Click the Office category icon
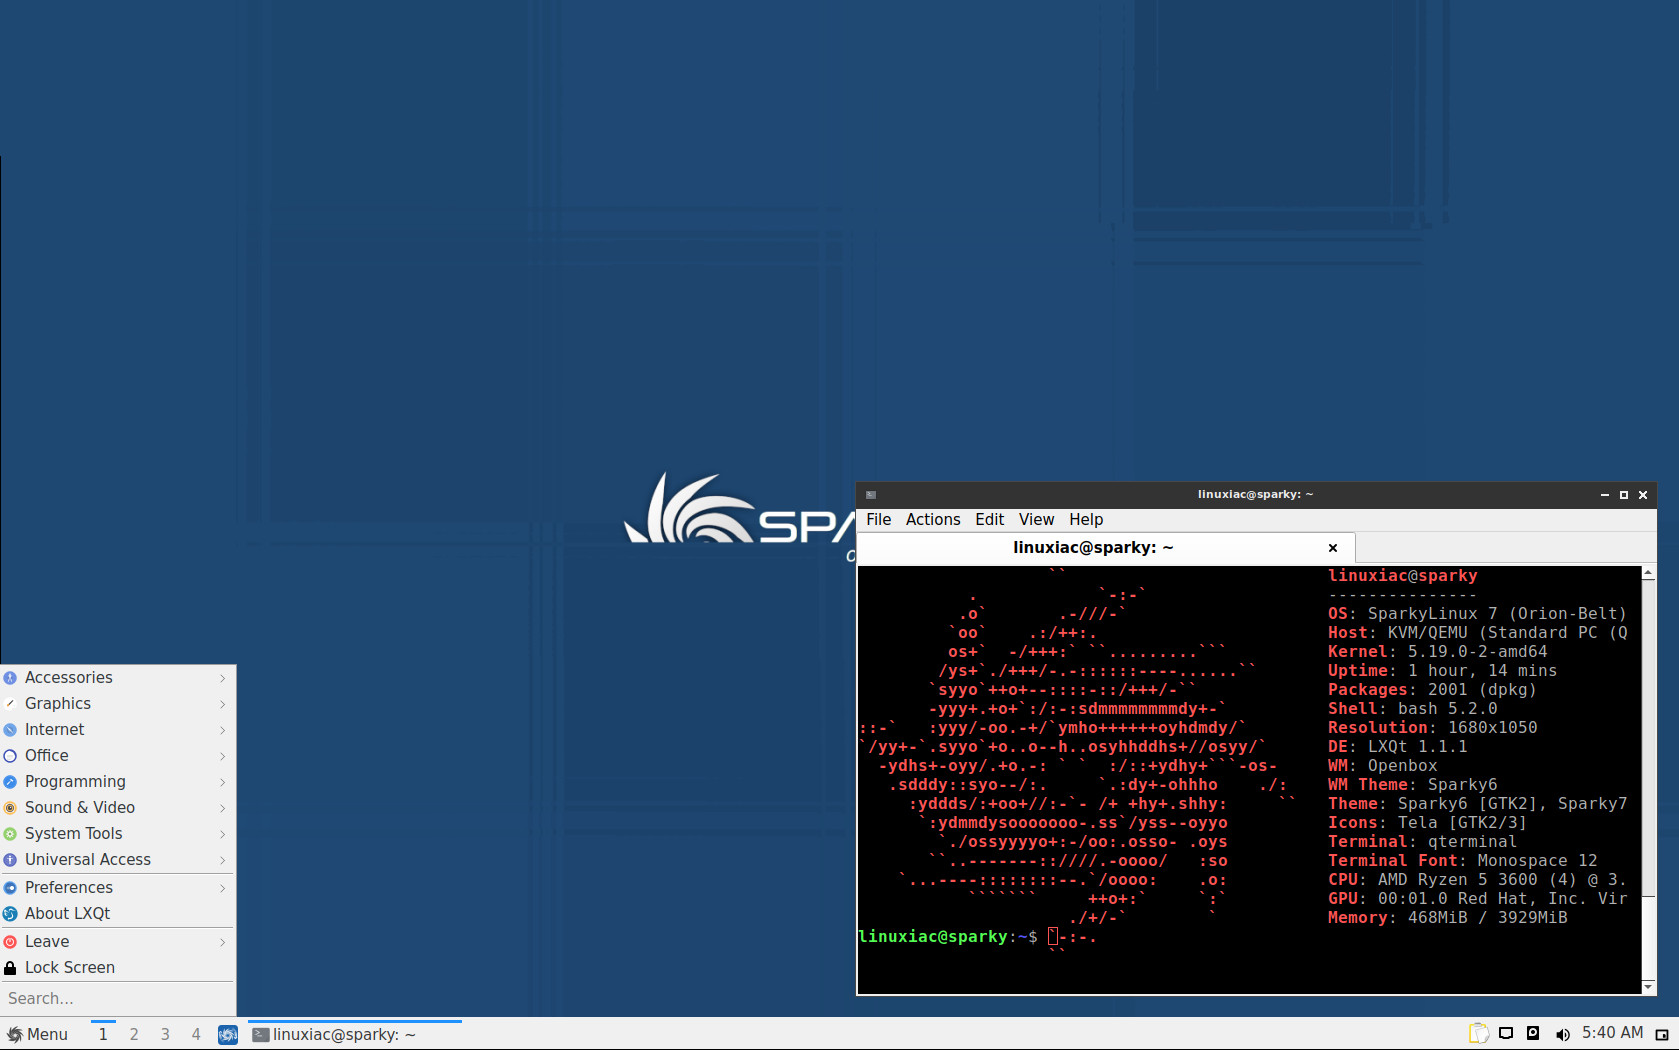Screen dimensions: 1679x1050 10,756
